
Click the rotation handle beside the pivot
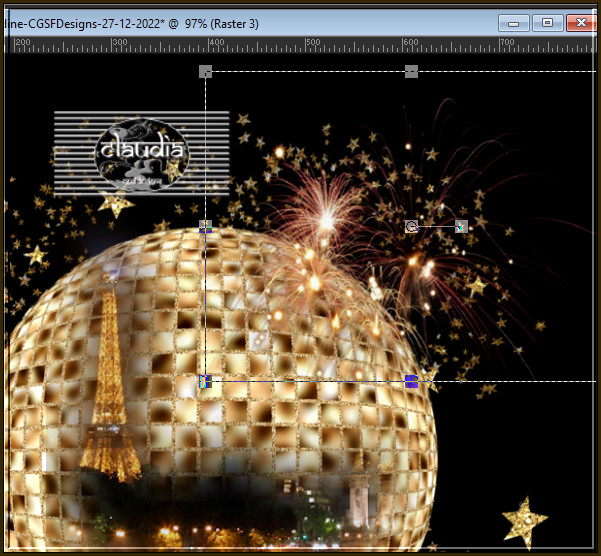[x=461, y=226]
